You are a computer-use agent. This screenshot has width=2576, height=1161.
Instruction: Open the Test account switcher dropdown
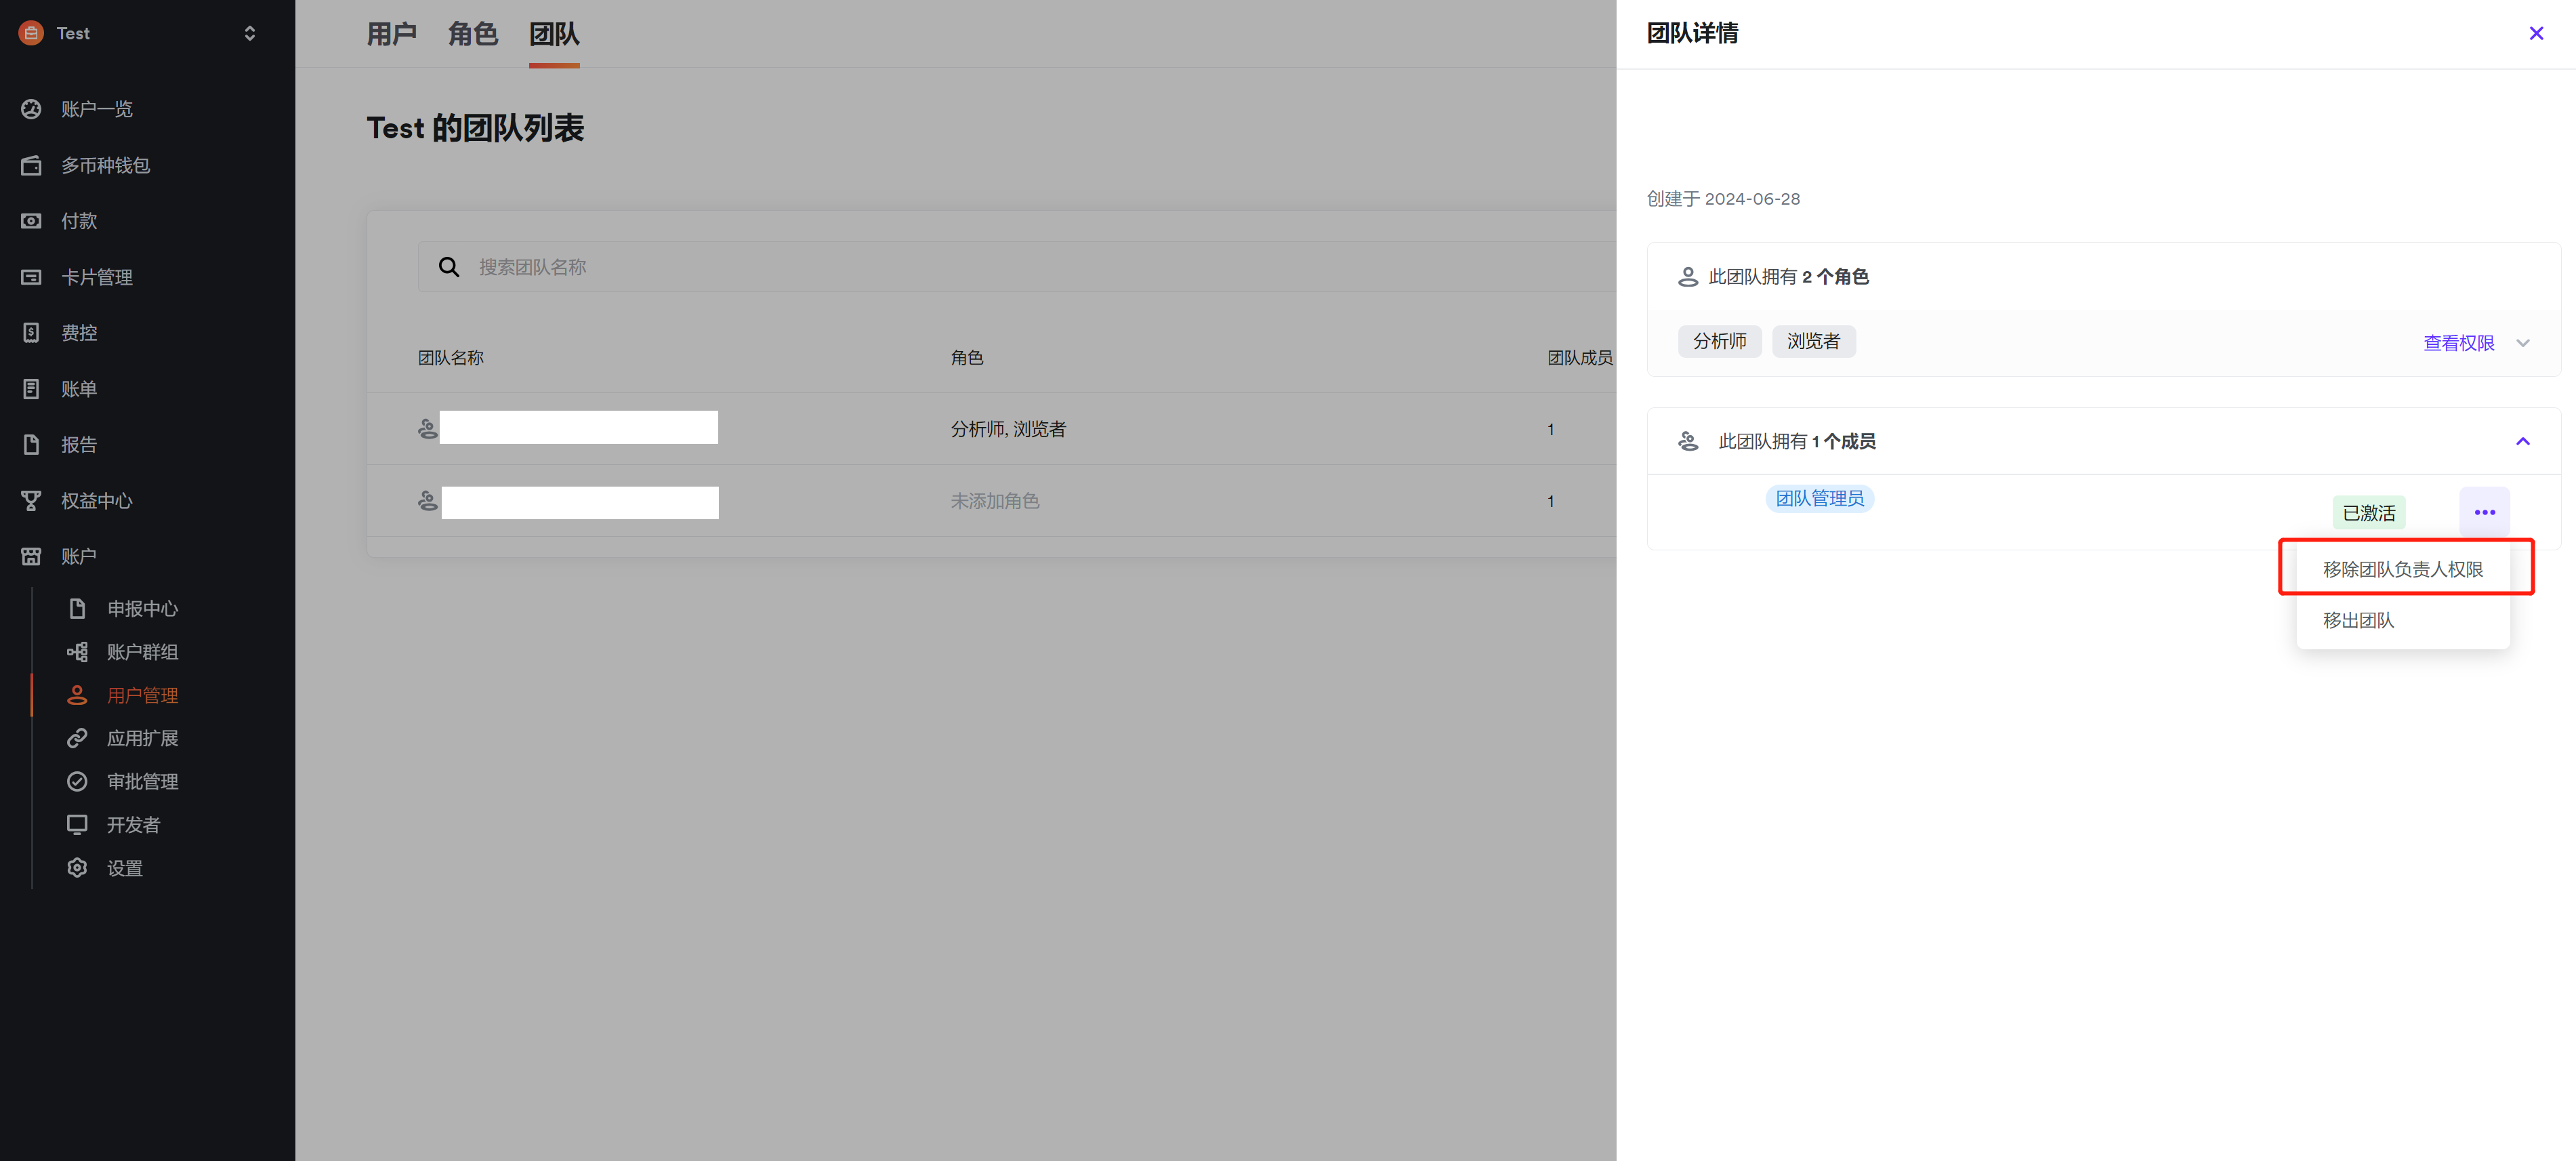click(x=249, y=33)
